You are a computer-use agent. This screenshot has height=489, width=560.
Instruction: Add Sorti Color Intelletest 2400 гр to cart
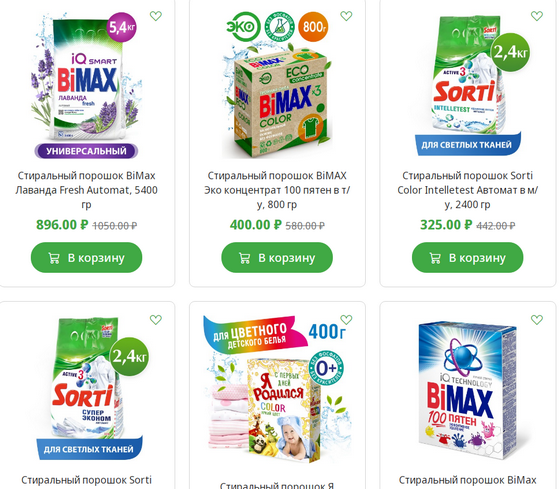(468, 258)
